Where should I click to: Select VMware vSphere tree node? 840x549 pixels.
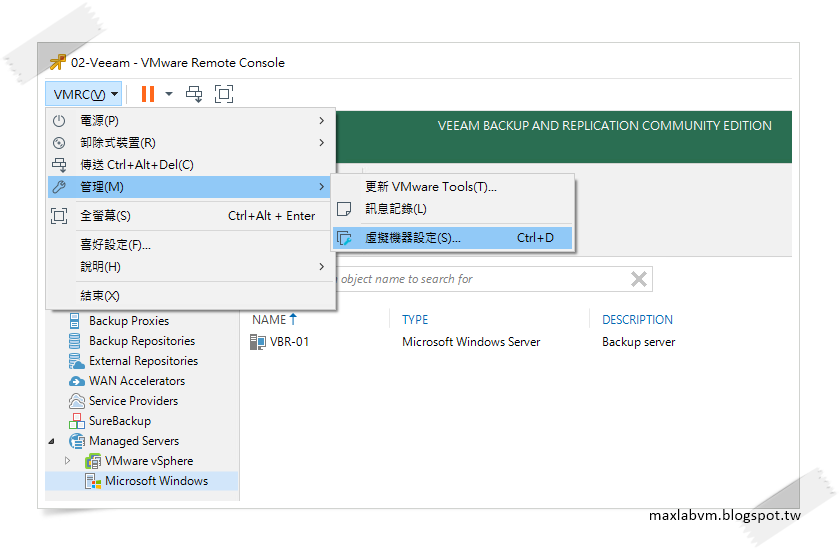[149, 461]
